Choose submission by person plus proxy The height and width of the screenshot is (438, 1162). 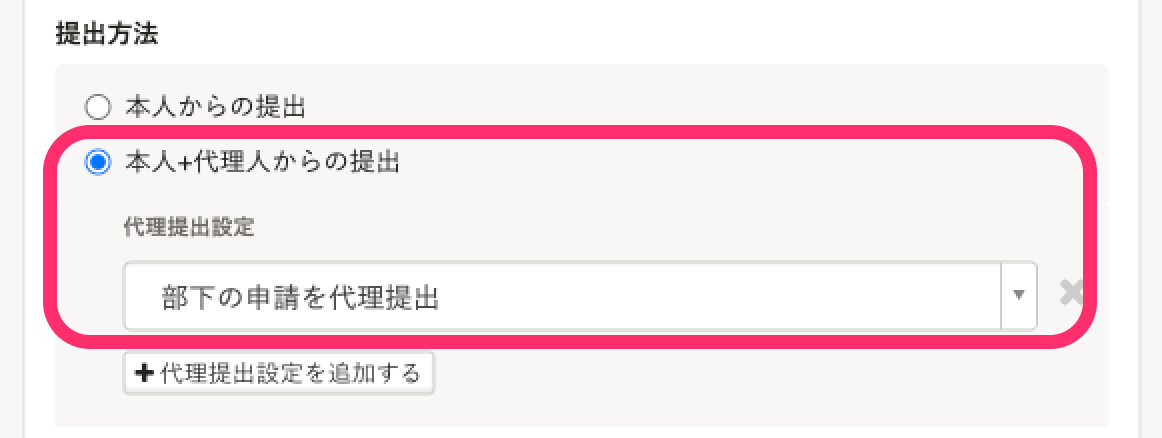click(96, 162)
